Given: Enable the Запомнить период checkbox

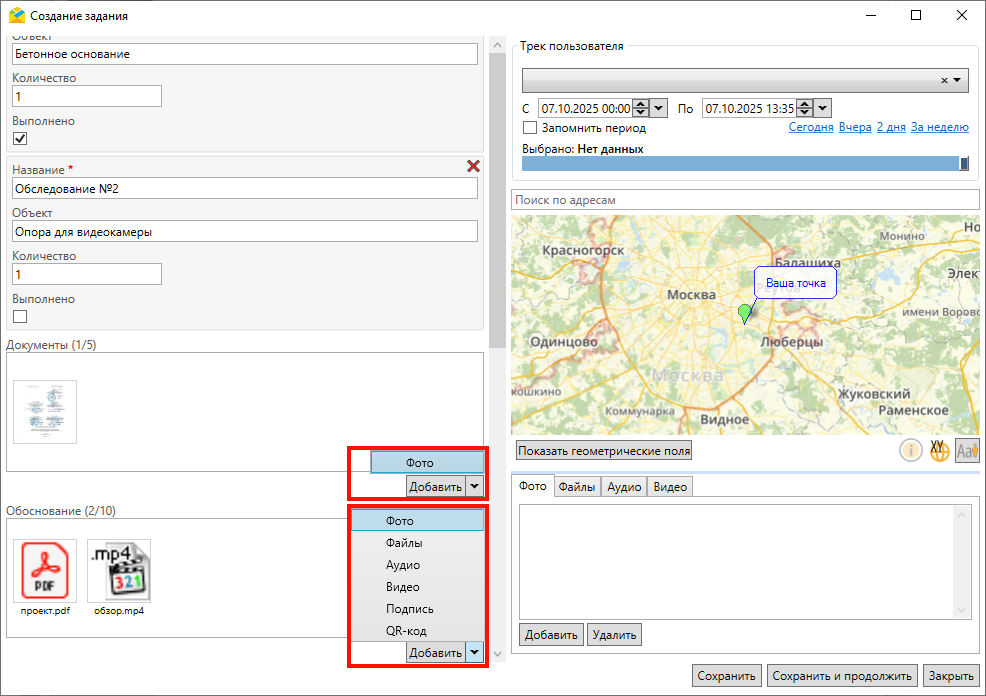Looking at the screenshot, I should pyautogui.click(x=530, y=128).
